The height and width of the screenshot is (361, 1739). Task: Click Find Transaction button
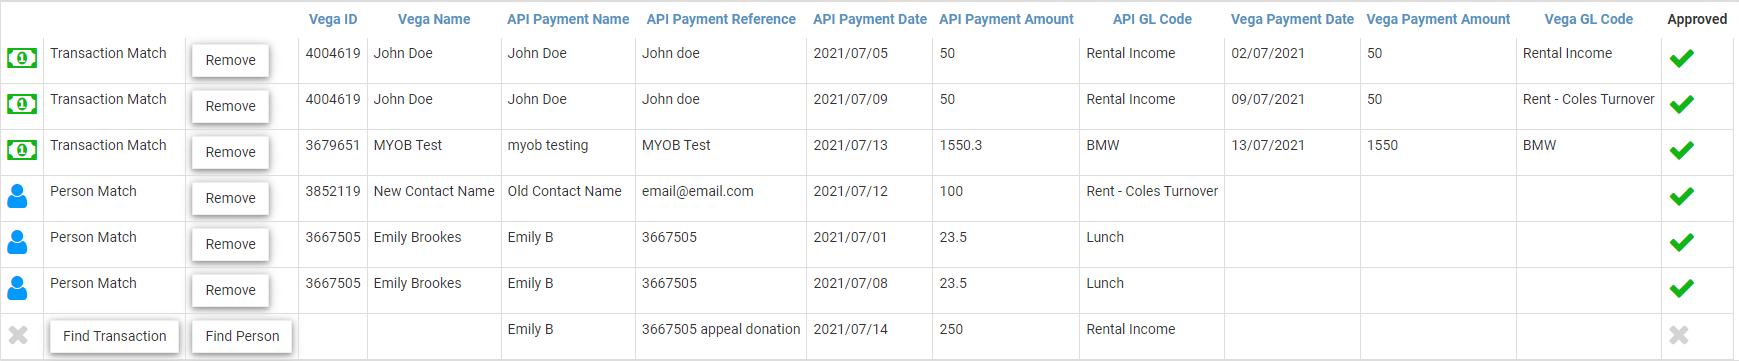115,336
